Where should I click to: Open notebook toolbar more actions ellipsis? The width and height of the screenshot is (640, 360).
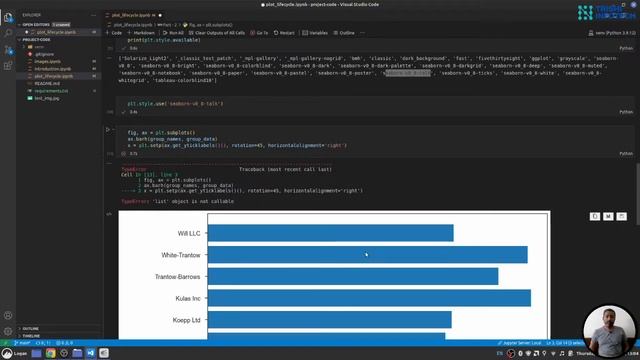click(x=362, y=33)
